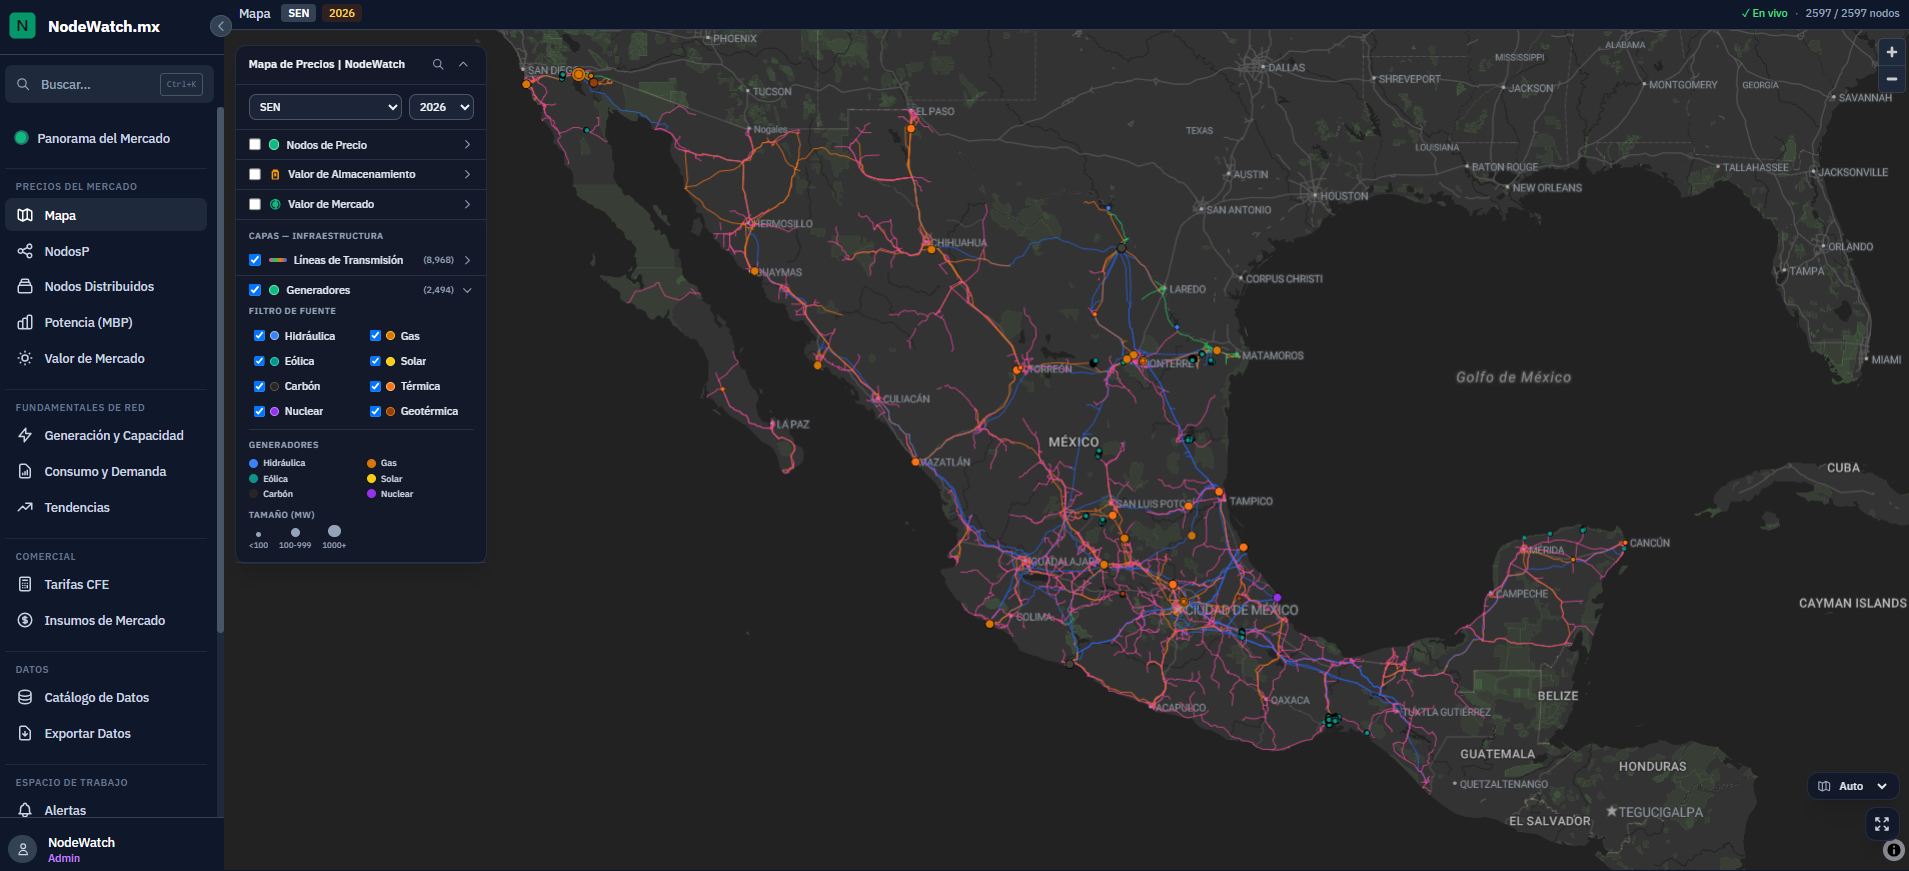Click the Potencia (MBP) bar-chart icon
The width and height of the screenshot is (1909, 871).
click(x=25, y=322)
